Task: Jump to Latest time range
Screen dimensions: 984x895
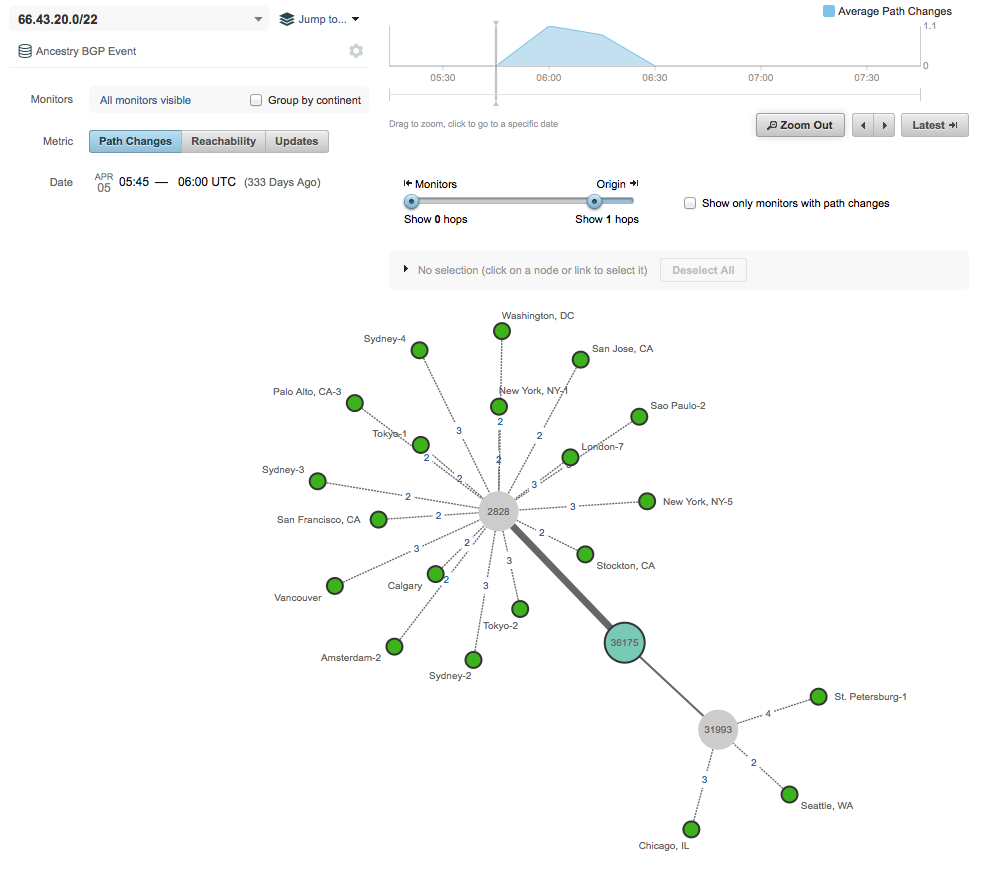Action: tap(934, 125)
